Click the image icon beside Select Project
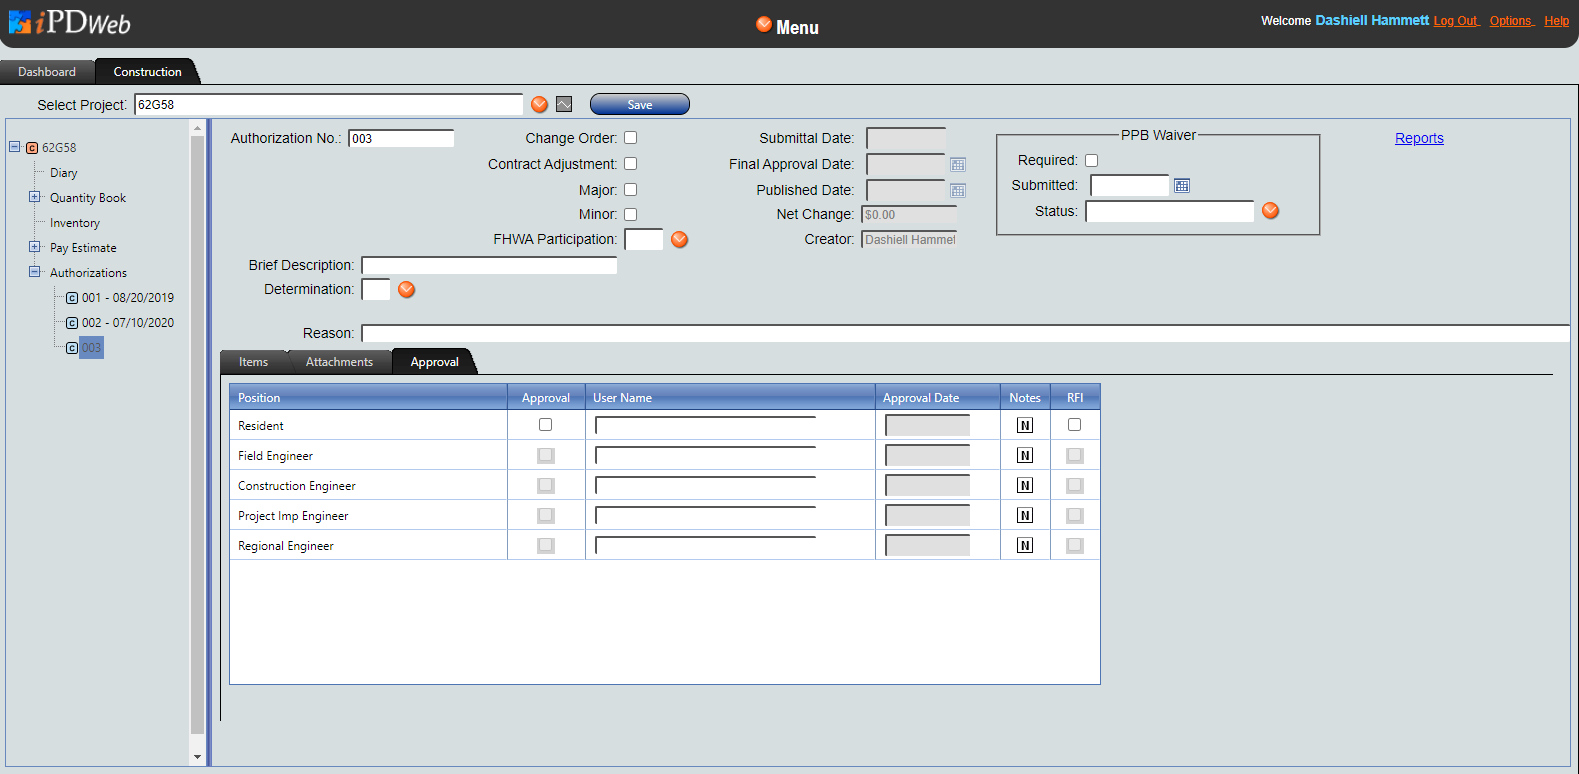This screenshot has height=774, width=1579. pos(564,105)
